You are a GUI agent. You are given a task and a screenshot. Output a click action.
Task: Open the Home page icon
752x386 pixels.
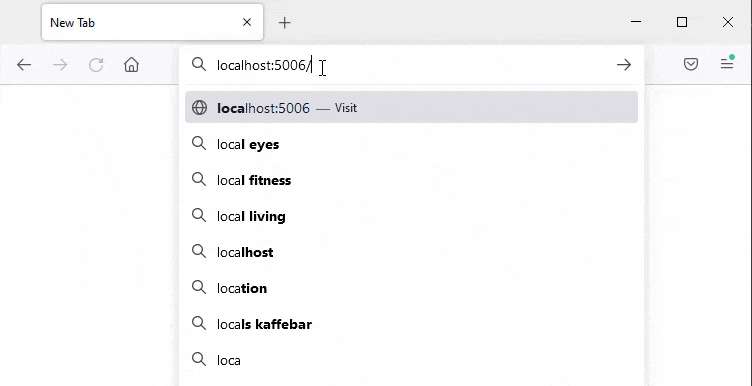pyautogui.click(x=131, y=65)
